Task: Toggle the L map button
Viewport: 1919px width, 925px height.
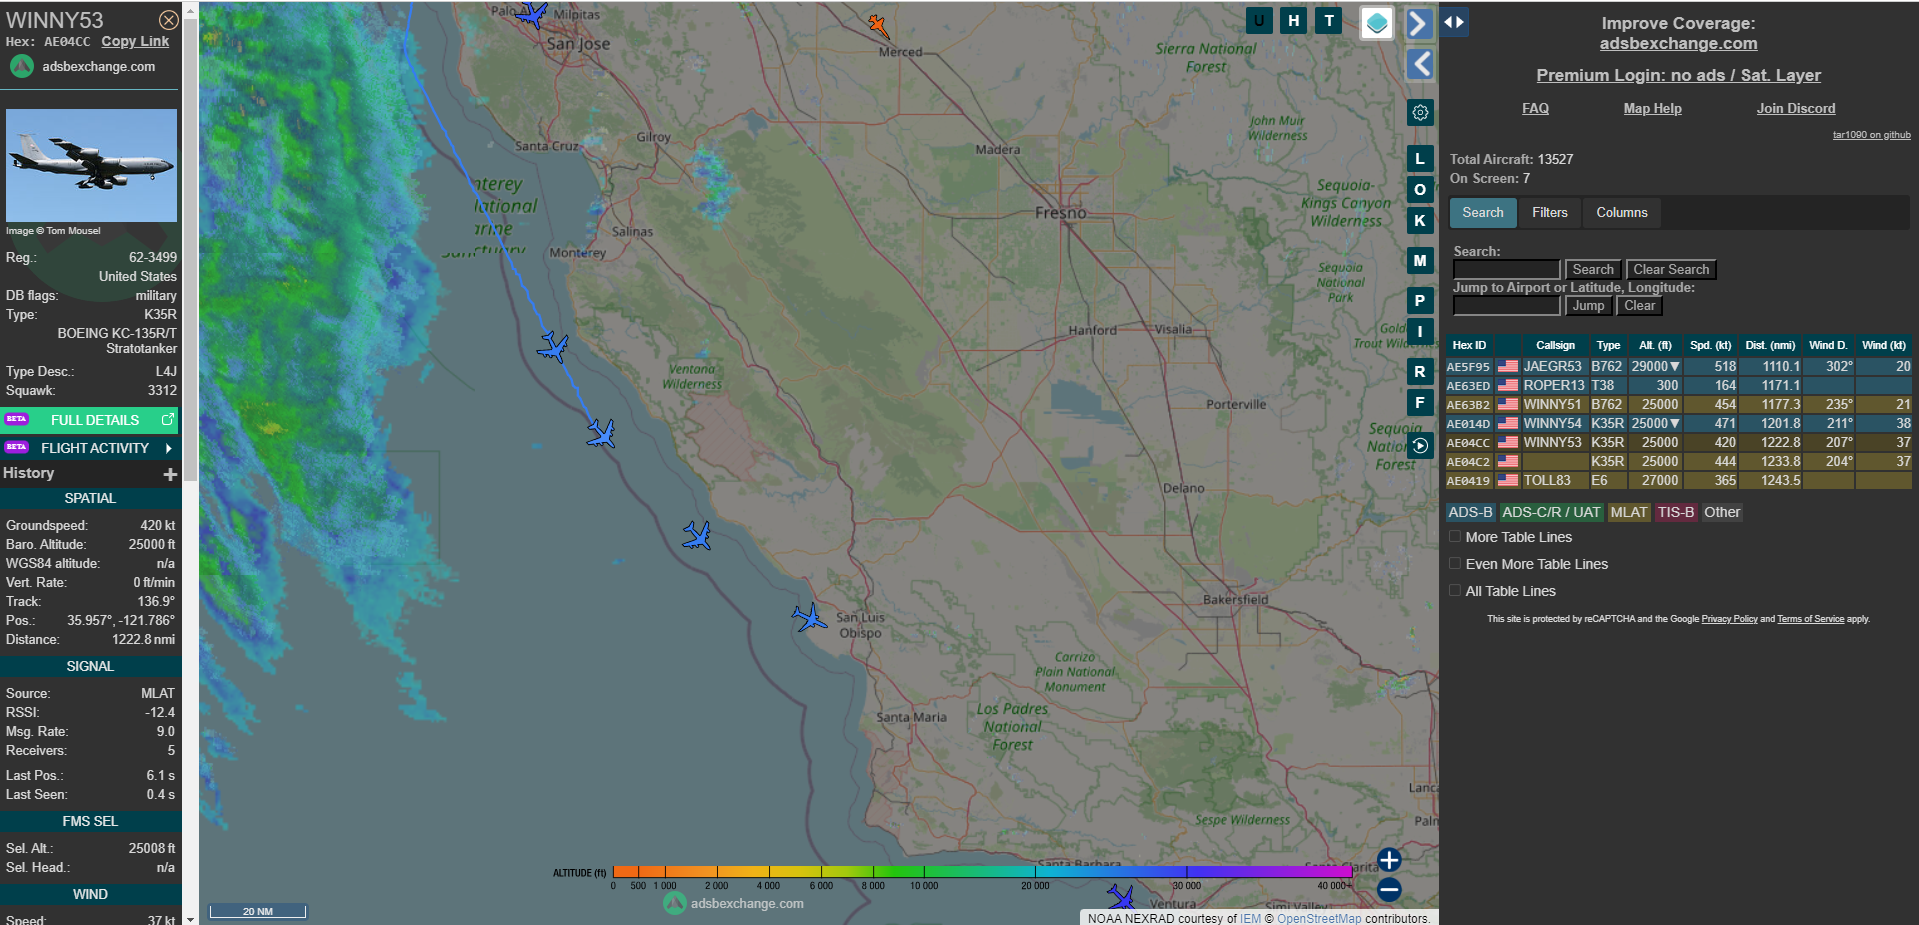Action: pos(1420,159)
